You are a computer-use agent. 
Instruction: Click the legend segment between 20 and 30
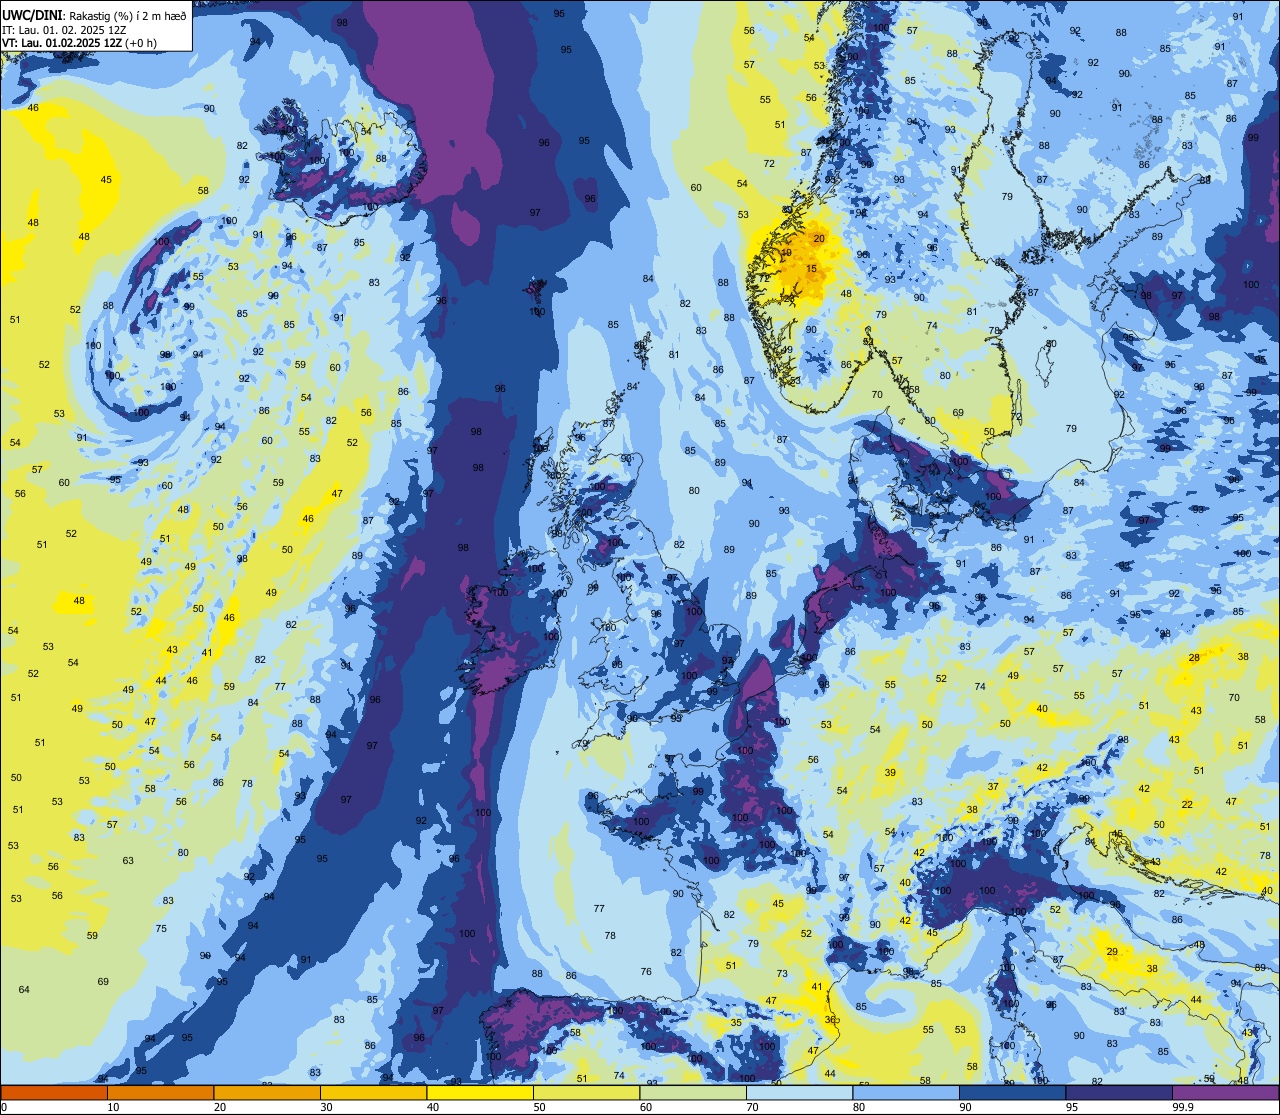click(x=267, y=1092)
